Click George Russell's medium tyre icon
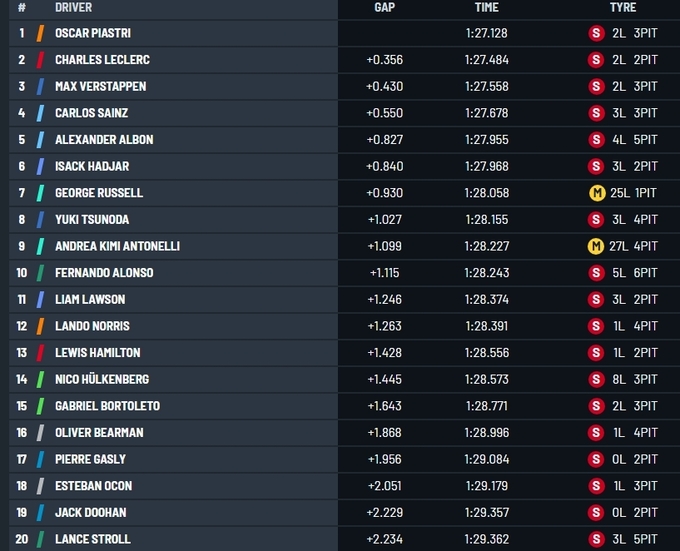Image resolution: width=680 pixels, height=551 pixels. [x=596, y=193]
